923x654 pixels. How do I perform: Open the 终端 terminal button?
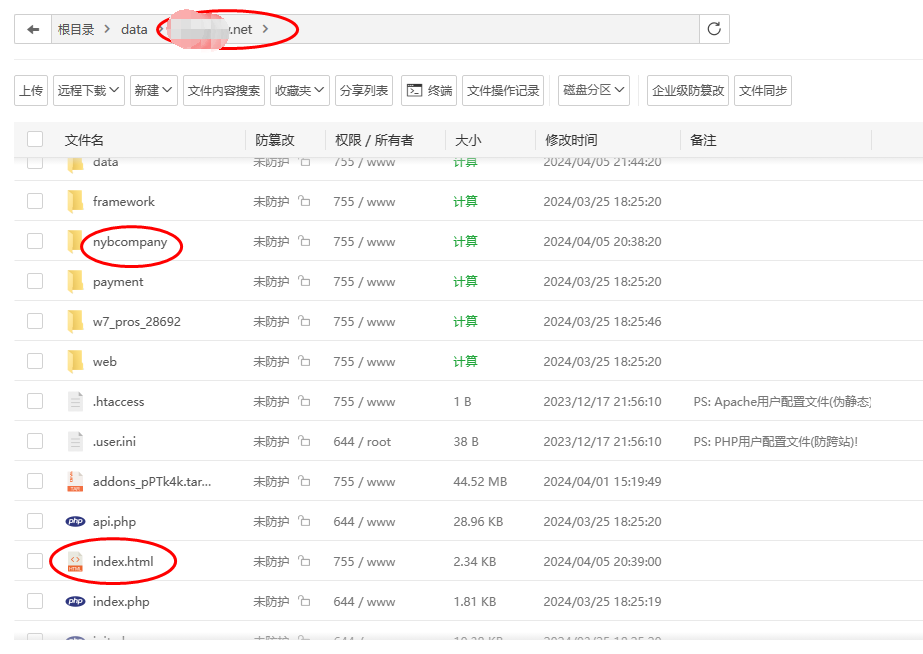click(429, 91)
